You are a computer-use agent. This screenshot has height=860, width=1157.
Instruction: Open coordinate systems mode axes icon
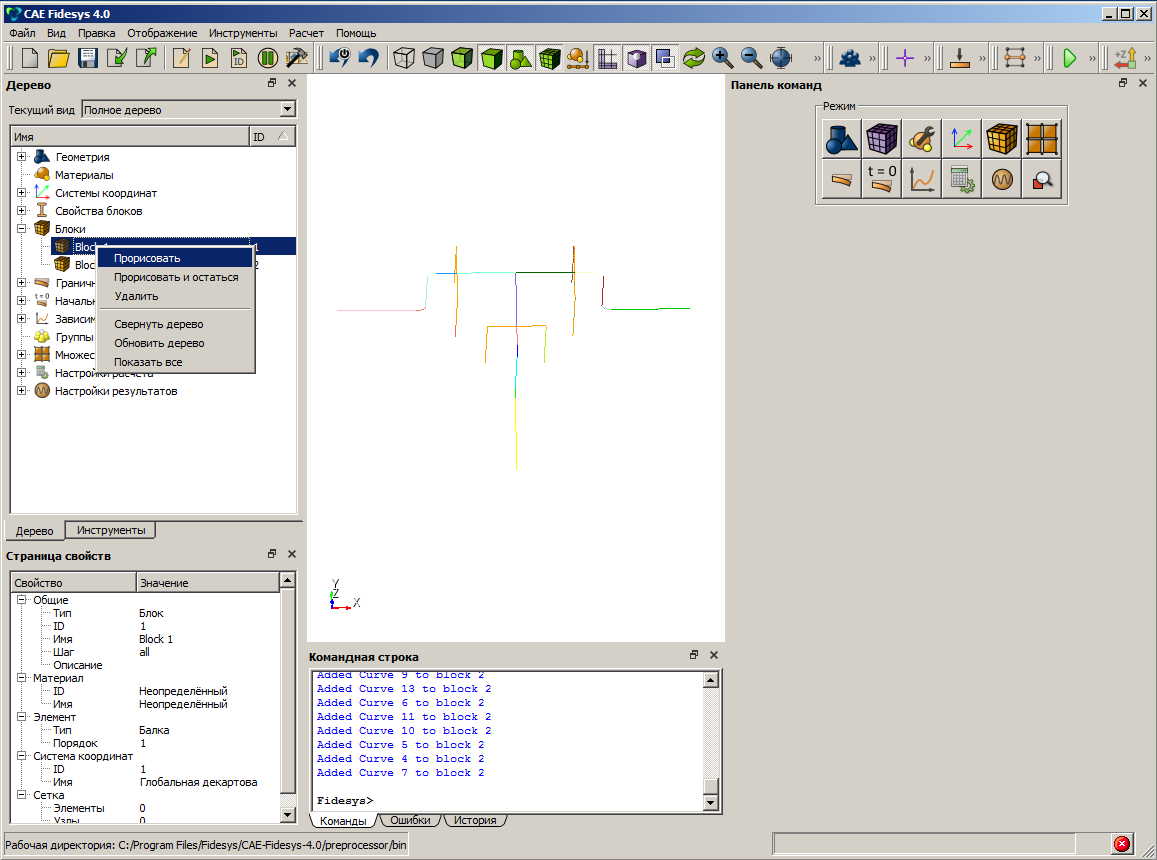961,139
